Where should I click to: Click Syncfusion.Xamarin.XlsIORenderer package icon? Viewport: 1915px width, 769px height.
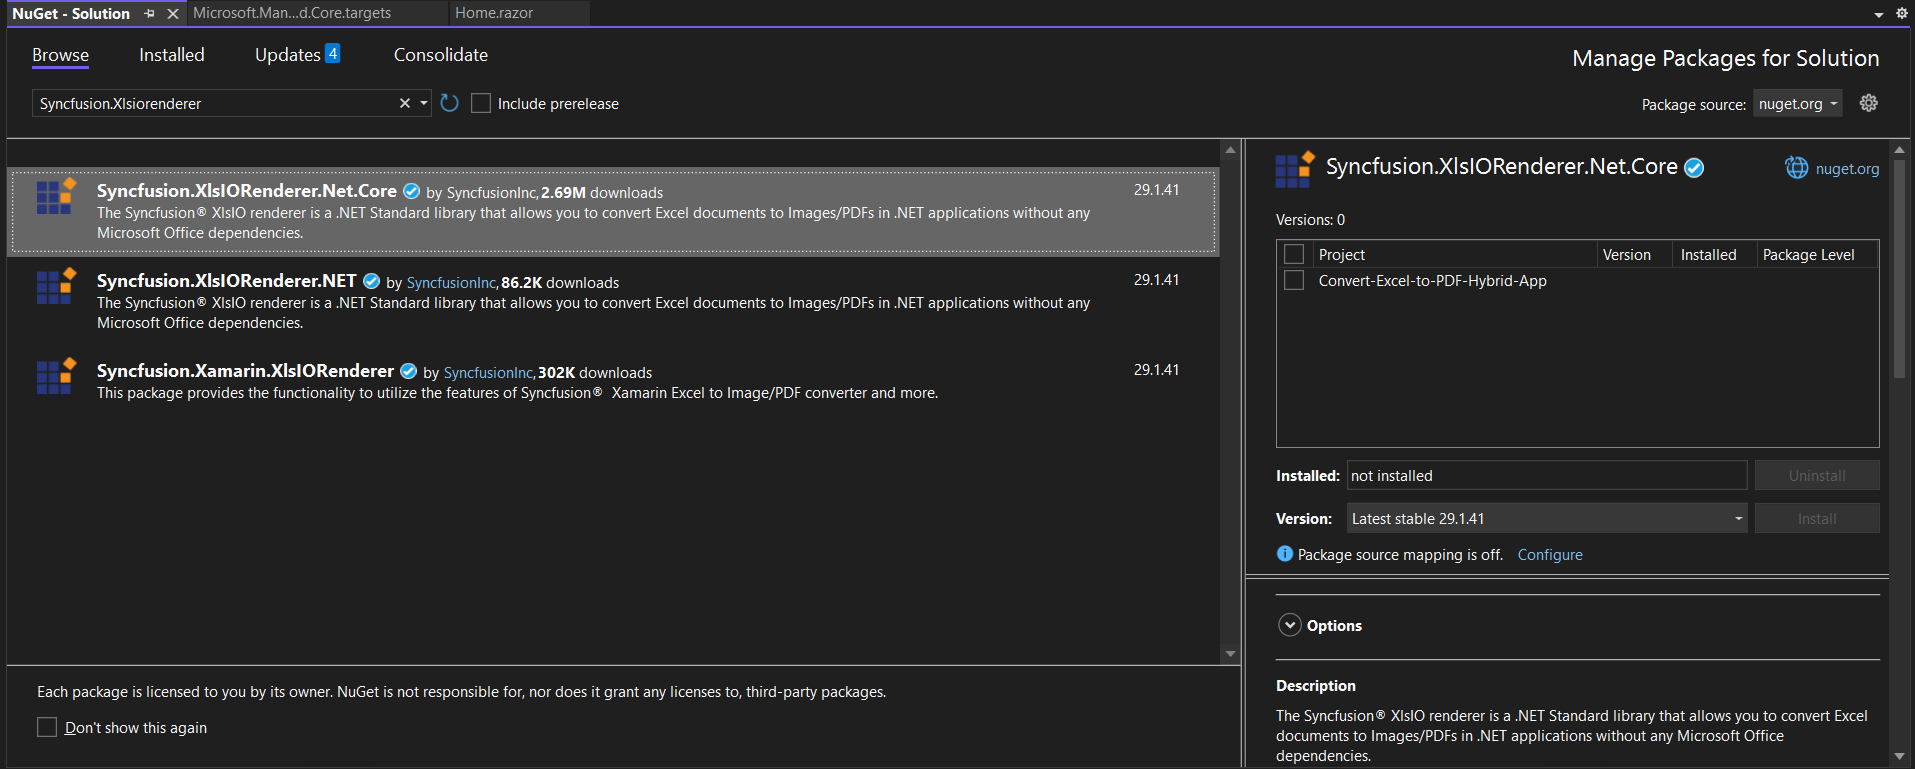(x=56, y=376)
